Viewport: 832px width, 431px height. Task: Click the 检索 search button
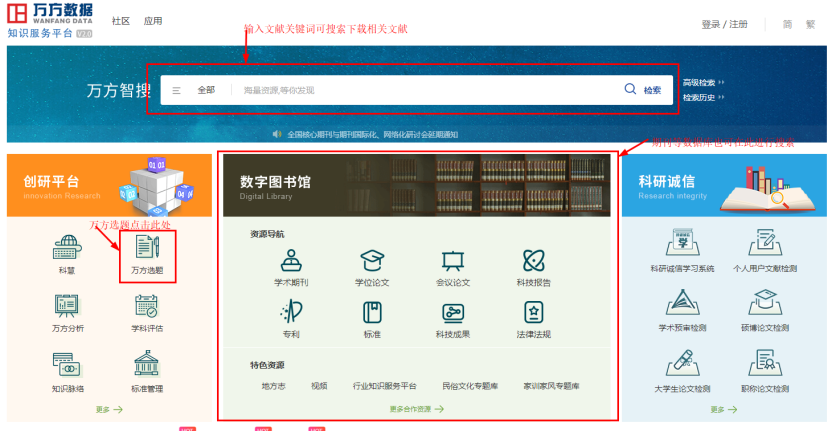click(643, 90)
